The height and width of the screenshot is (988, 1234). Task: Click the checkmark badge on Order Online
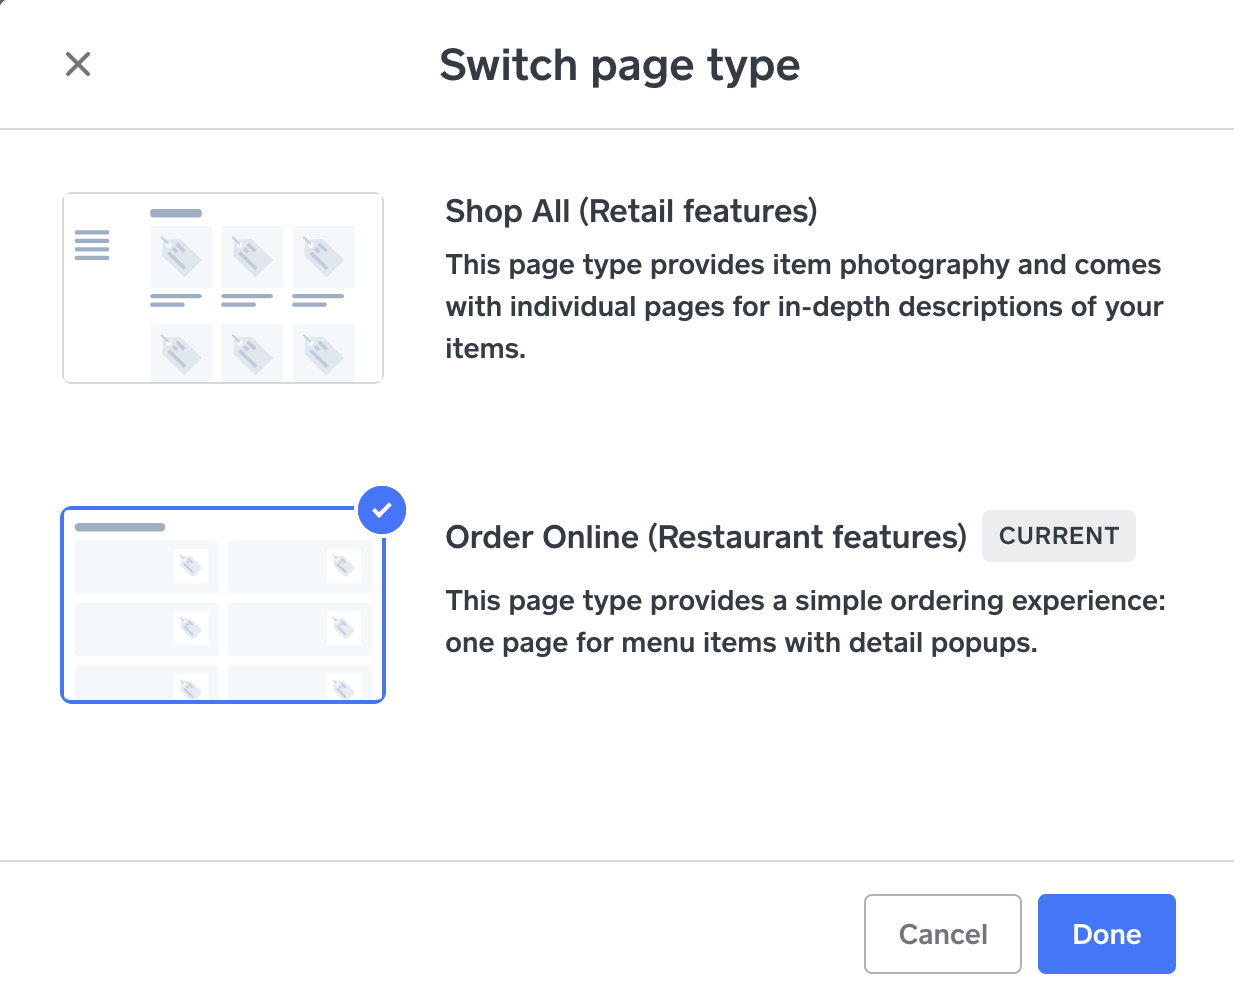(381, 510)
